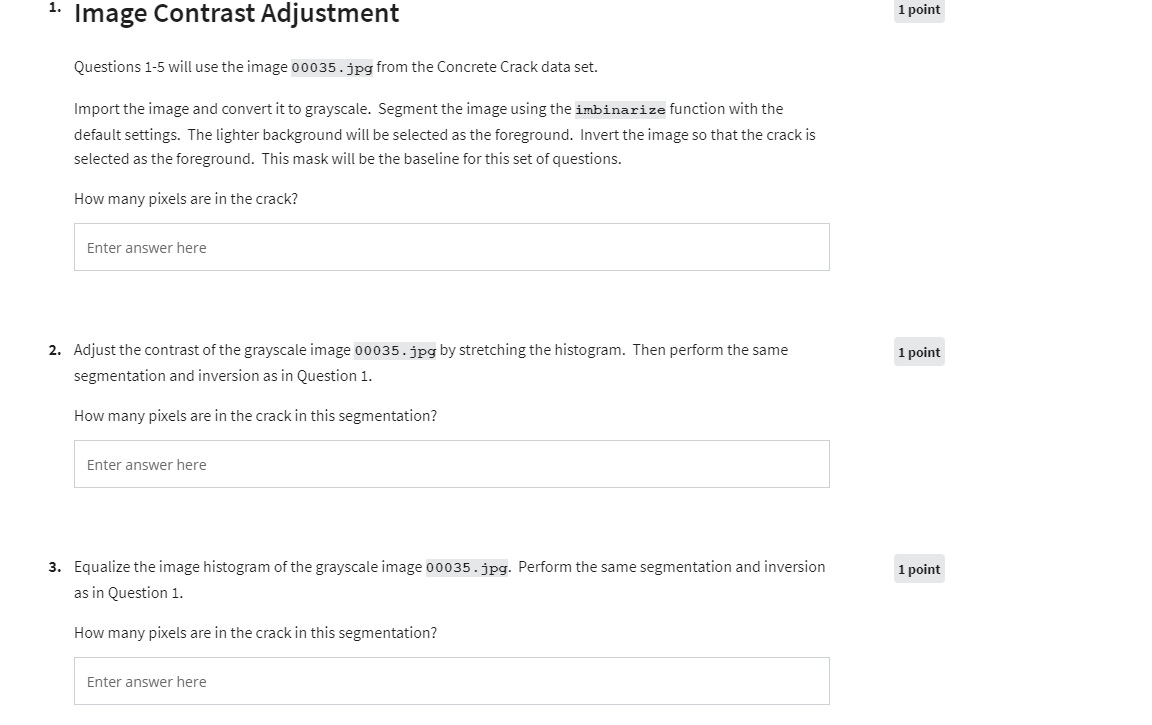This screenshot has height=725, width=1152.
Task: Click the answer field for Question 3
Action: [x=451, y=680]
